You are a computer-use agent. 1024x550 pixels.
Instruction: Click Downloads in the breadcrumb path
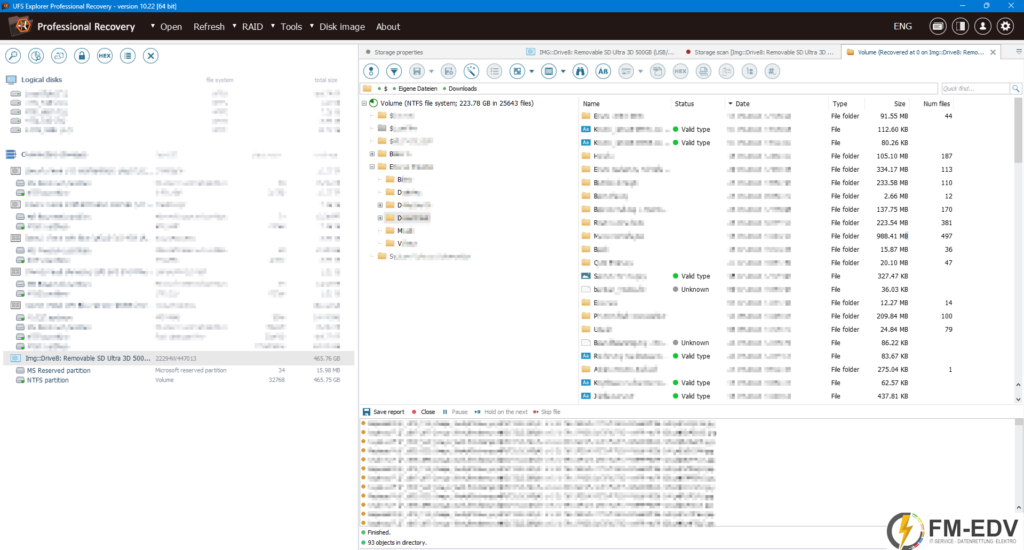pos(462,88)
